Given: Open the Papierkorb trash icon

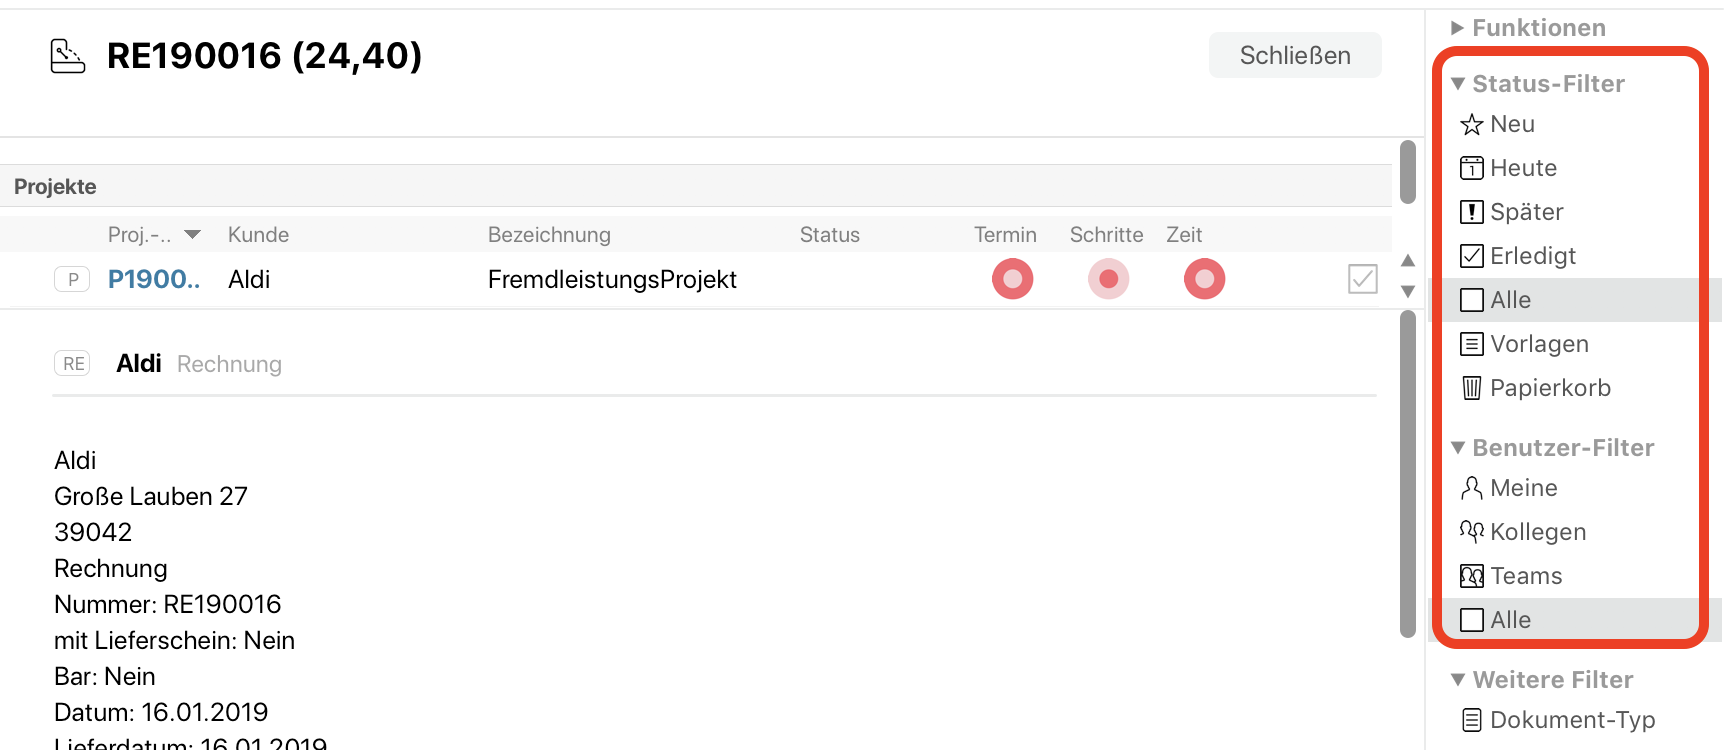Looking at the screenshot, I should [1471, 388].
